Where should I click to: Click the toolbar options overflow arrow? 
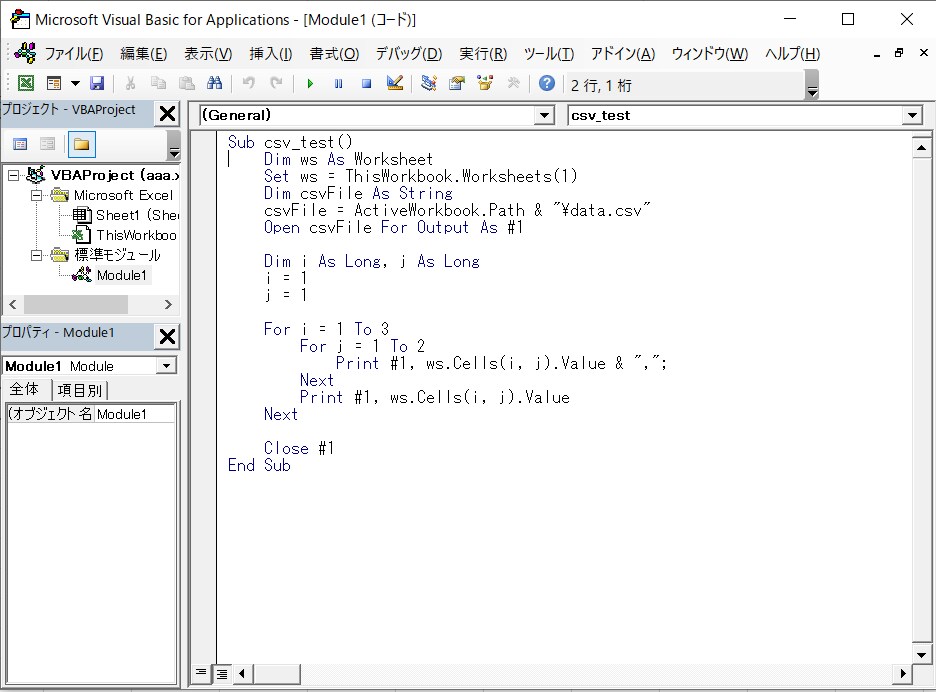tap(812, 85)
